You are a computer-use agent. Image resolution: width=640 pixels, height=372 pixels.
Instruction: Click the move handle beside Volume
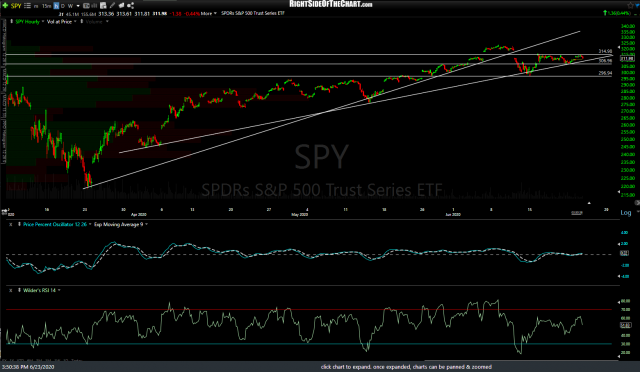tap(82, 21)
